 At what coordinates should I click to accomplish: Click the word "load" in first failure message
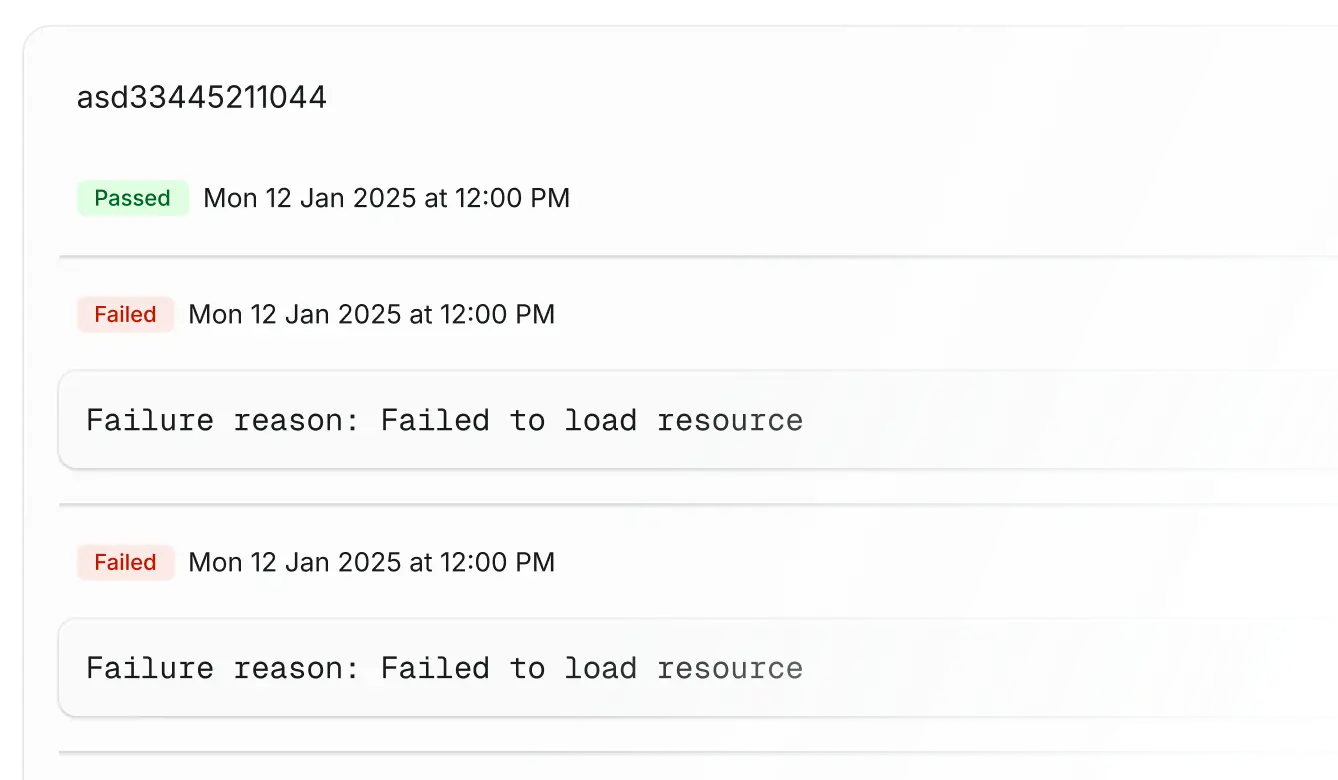600,420
